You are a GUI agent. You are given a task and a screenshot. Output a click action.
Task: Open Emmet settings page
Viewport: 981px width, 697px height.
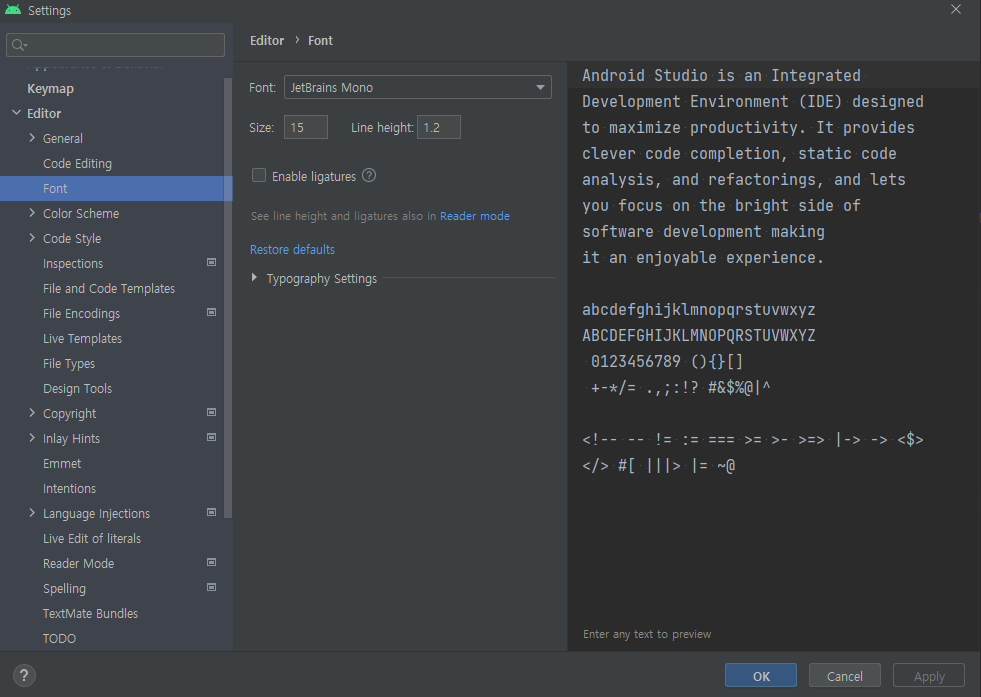(x=62, y=464)
